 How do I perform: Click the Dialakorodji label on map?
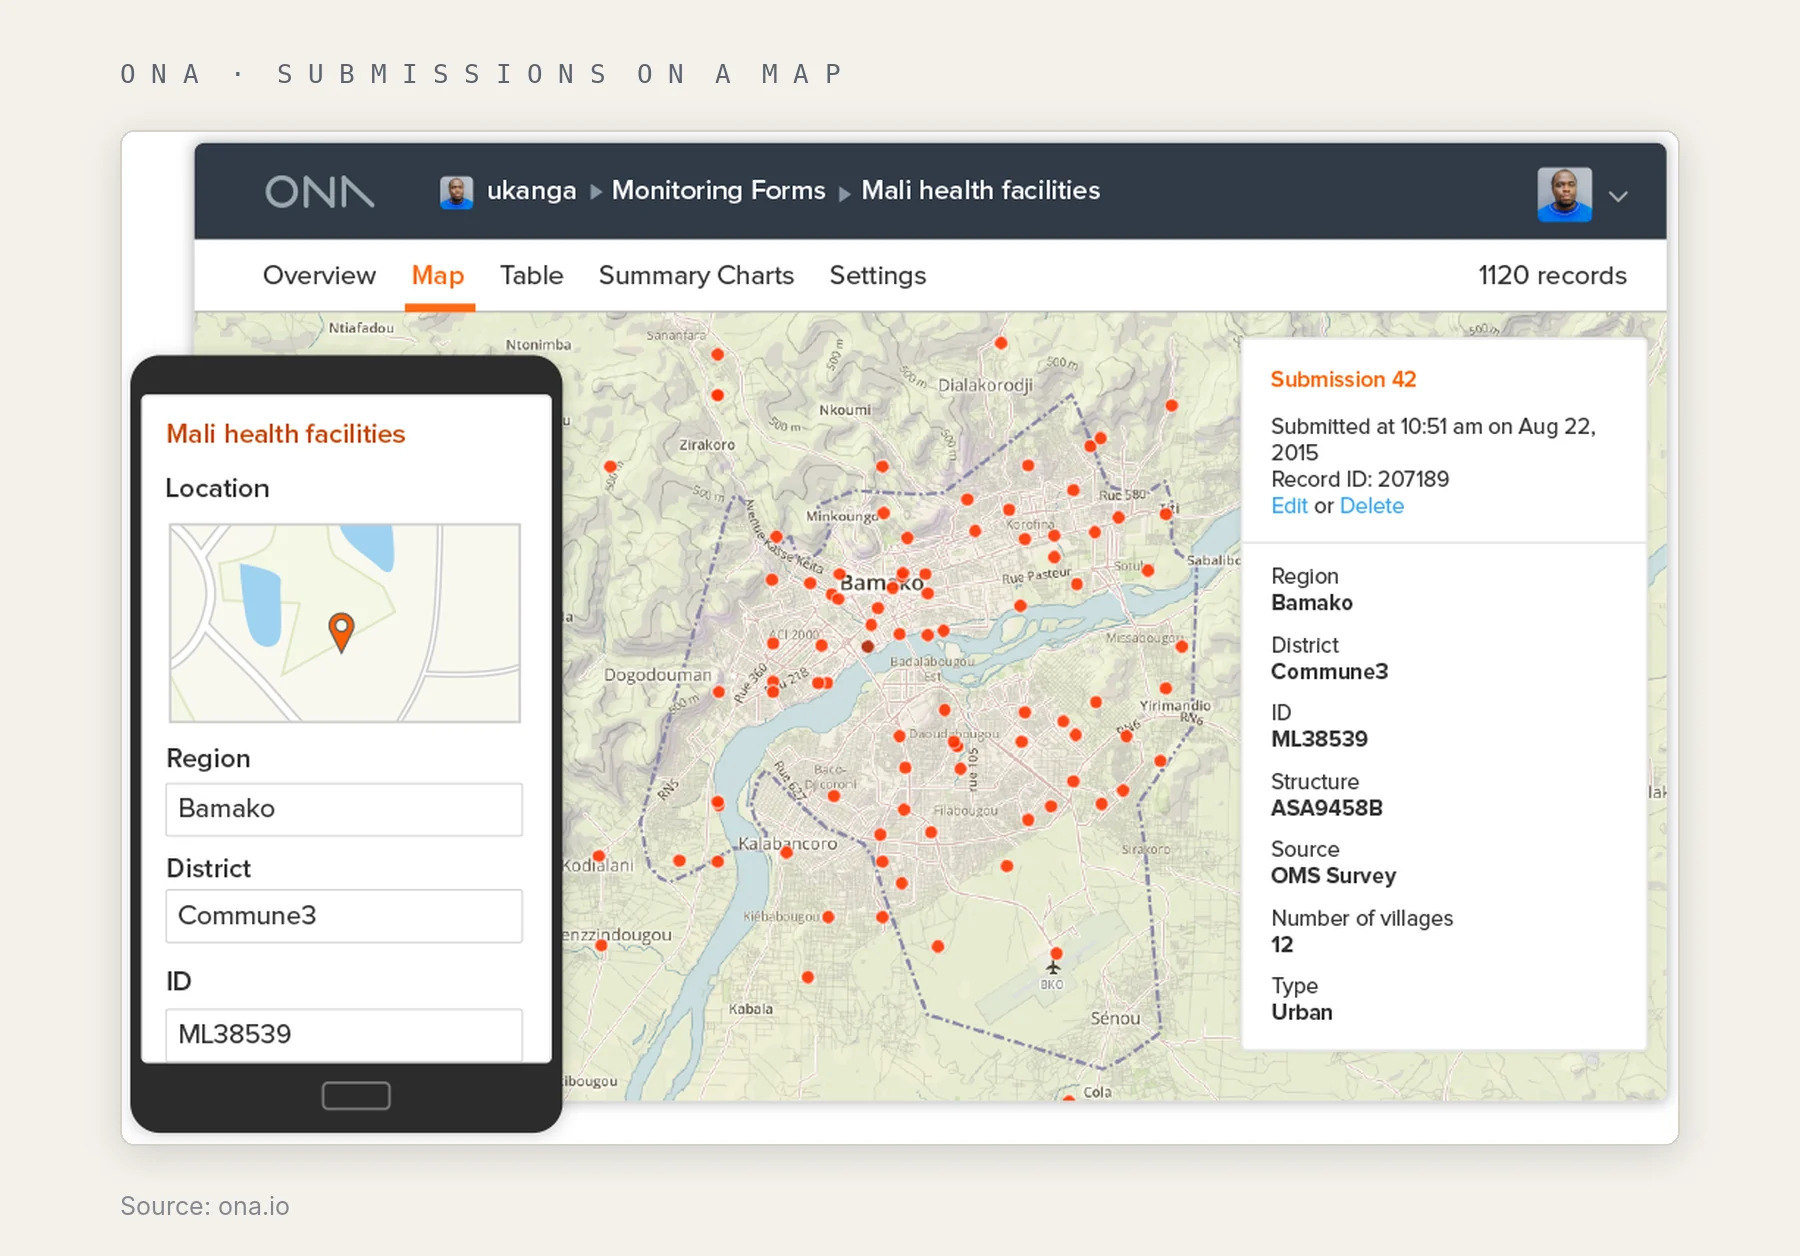point(985,385)
